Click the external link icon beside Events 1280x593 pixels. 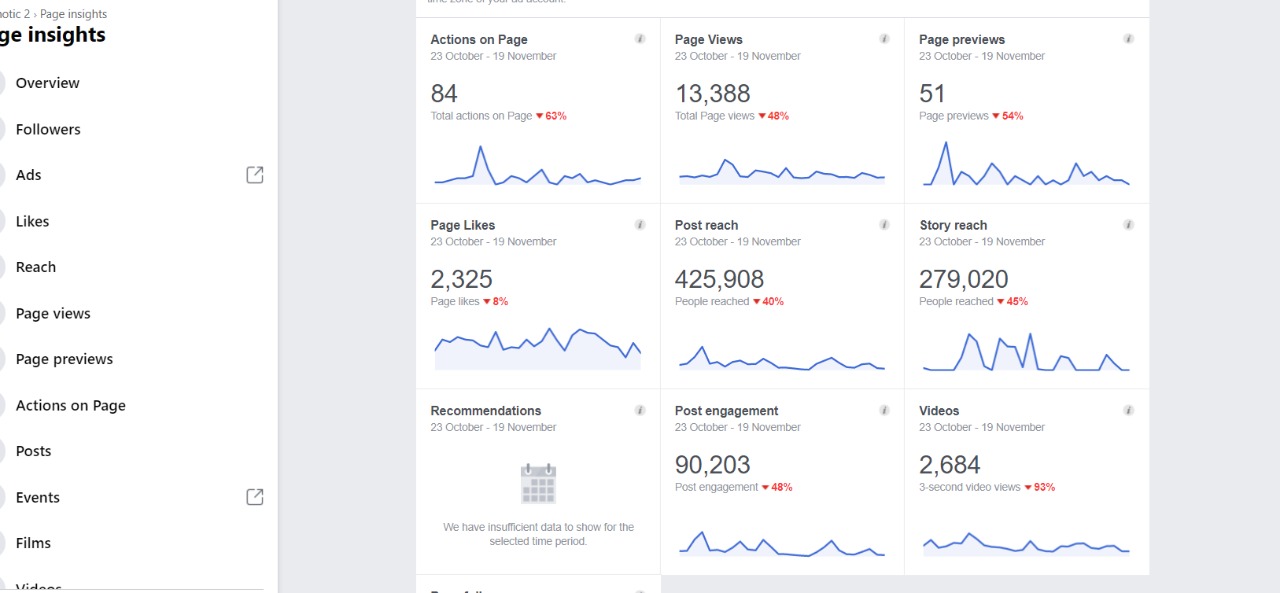pyautogui.click(x=255, y=497)
